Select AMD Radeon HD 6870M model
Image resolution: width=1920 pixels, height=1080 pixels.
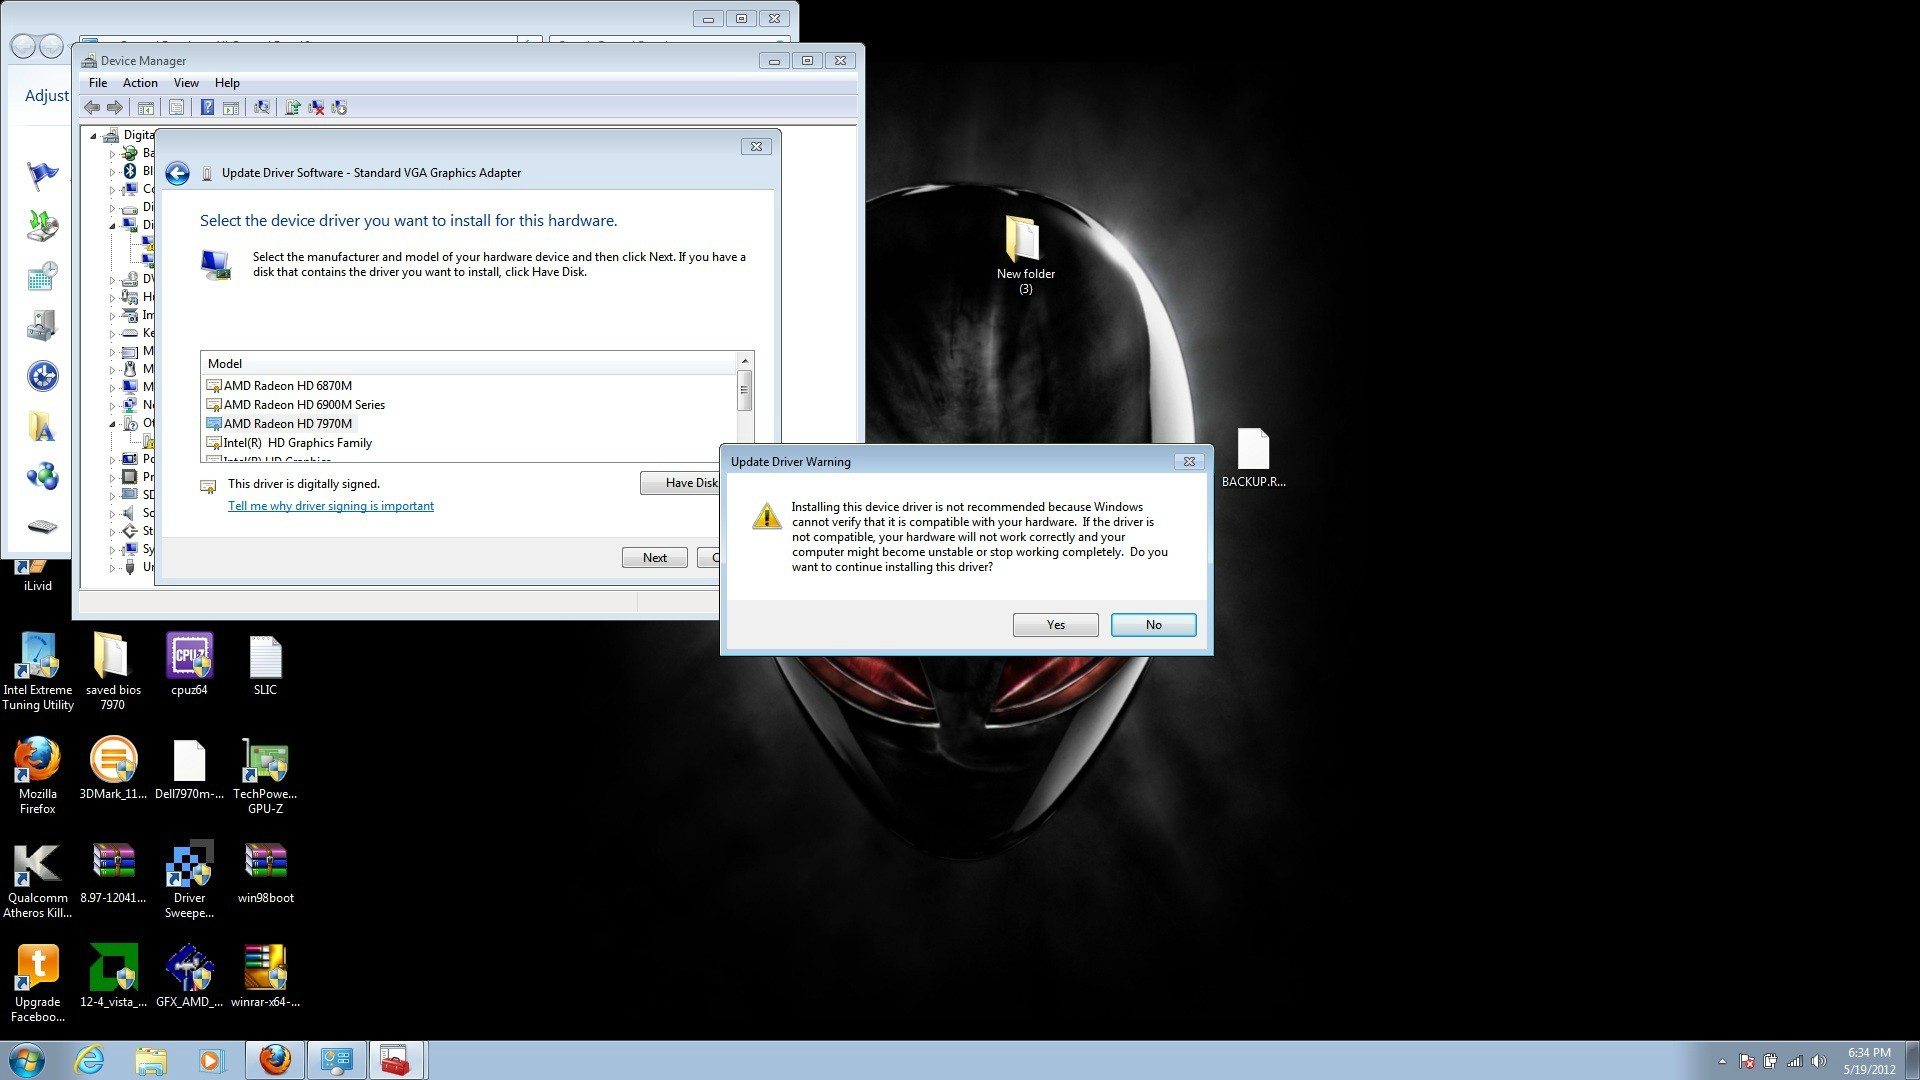[x=279, y=386]
